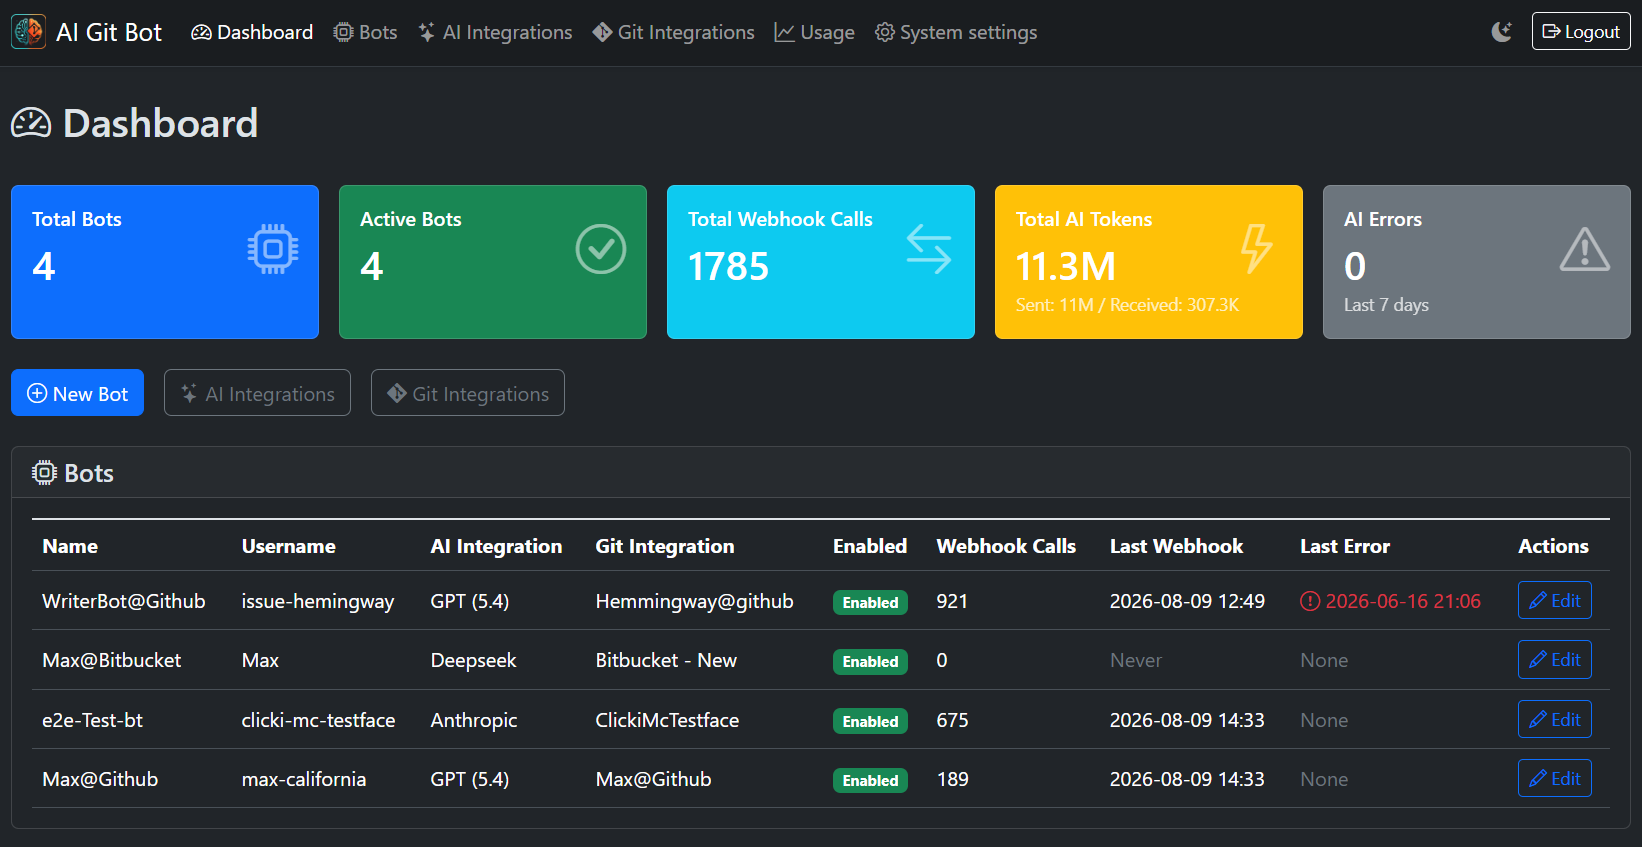1642x847 pixels.
Task: Click Enabled badge for e2e-Test-bt
Action: click(870, 721)
